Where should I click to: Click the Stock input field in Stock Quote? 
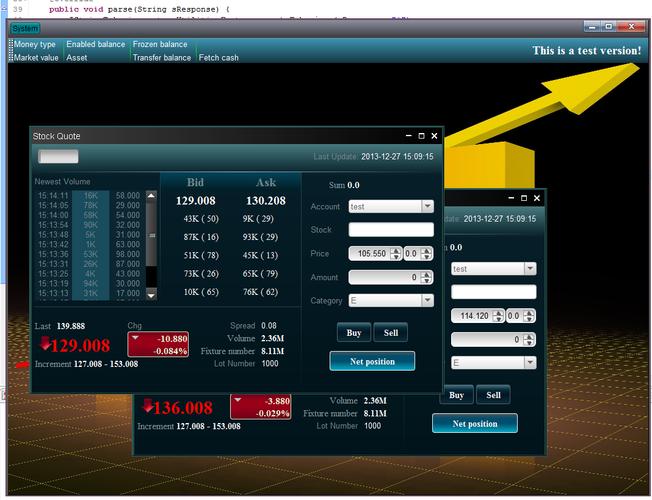coord(390,230)
